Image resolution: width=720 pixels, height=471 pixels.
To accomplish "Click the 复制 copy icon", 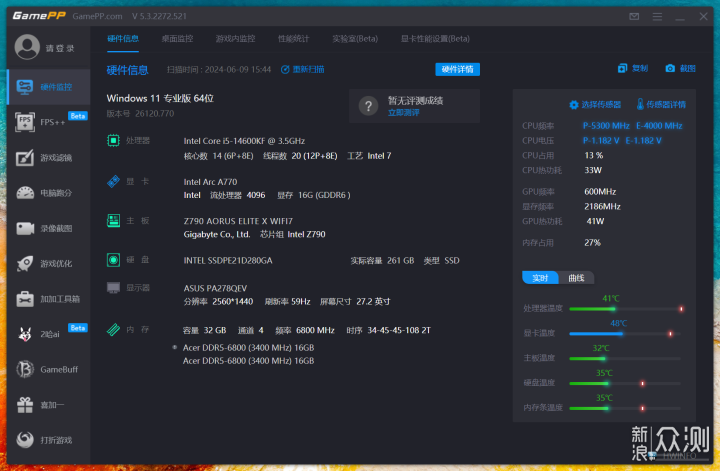I will click(x=622, y=68).
